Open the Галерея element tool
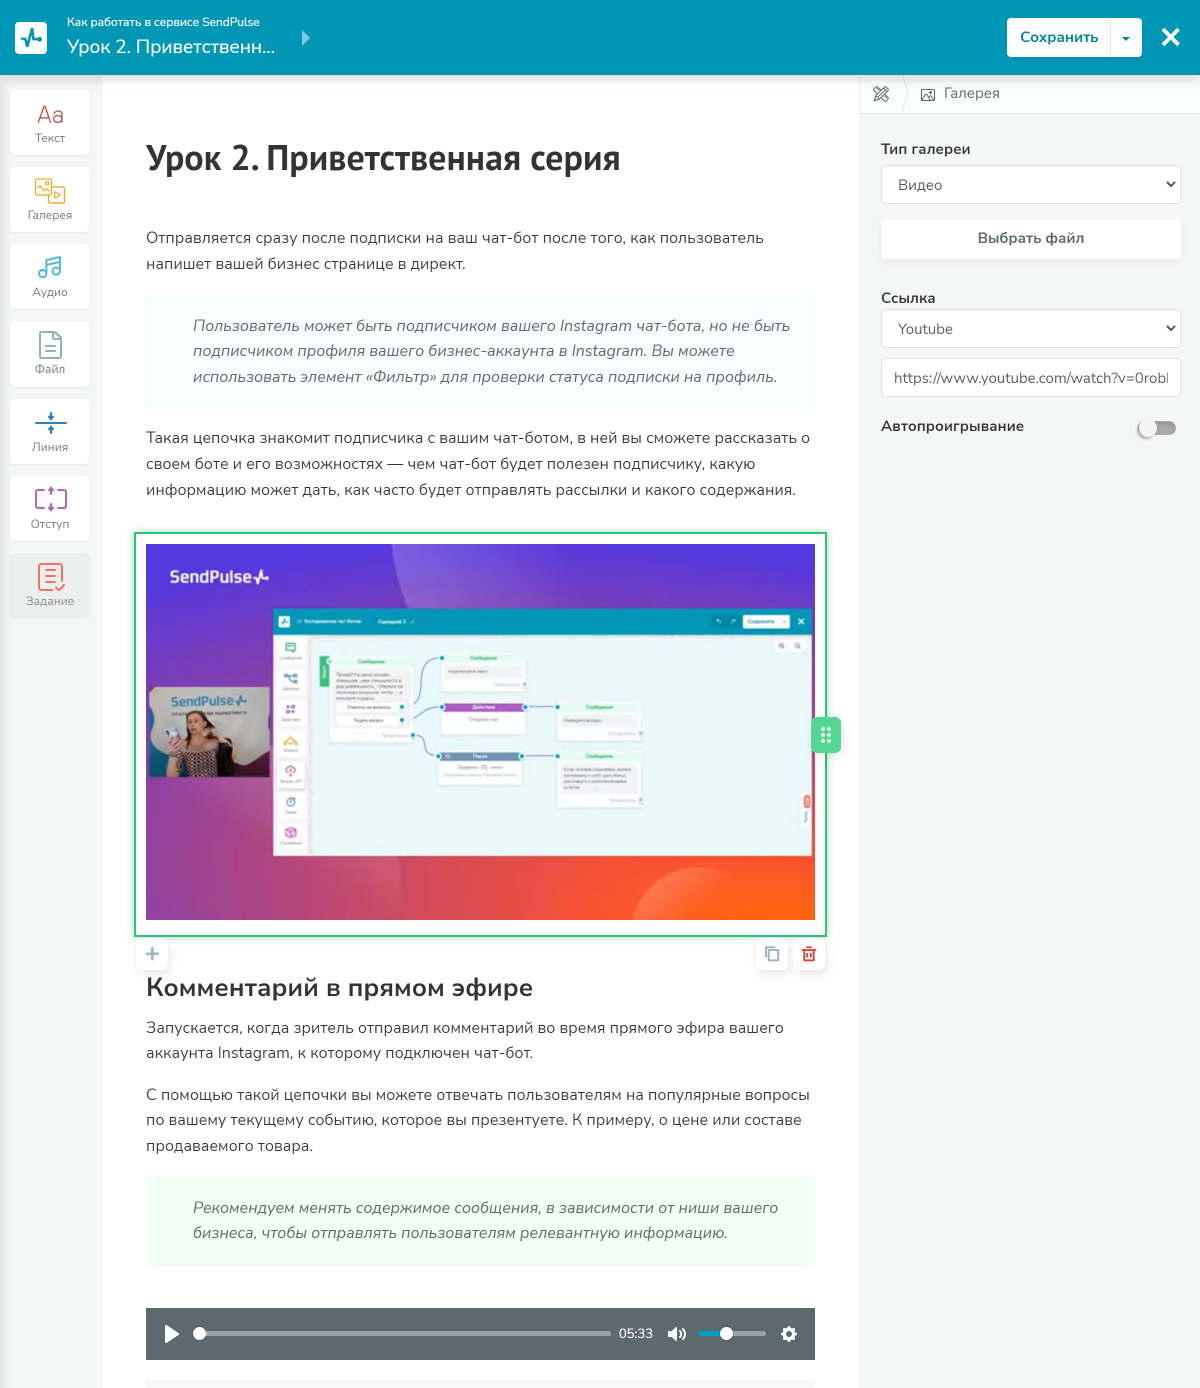Viewport: 1200px width, 1388px height. point(49,199)
